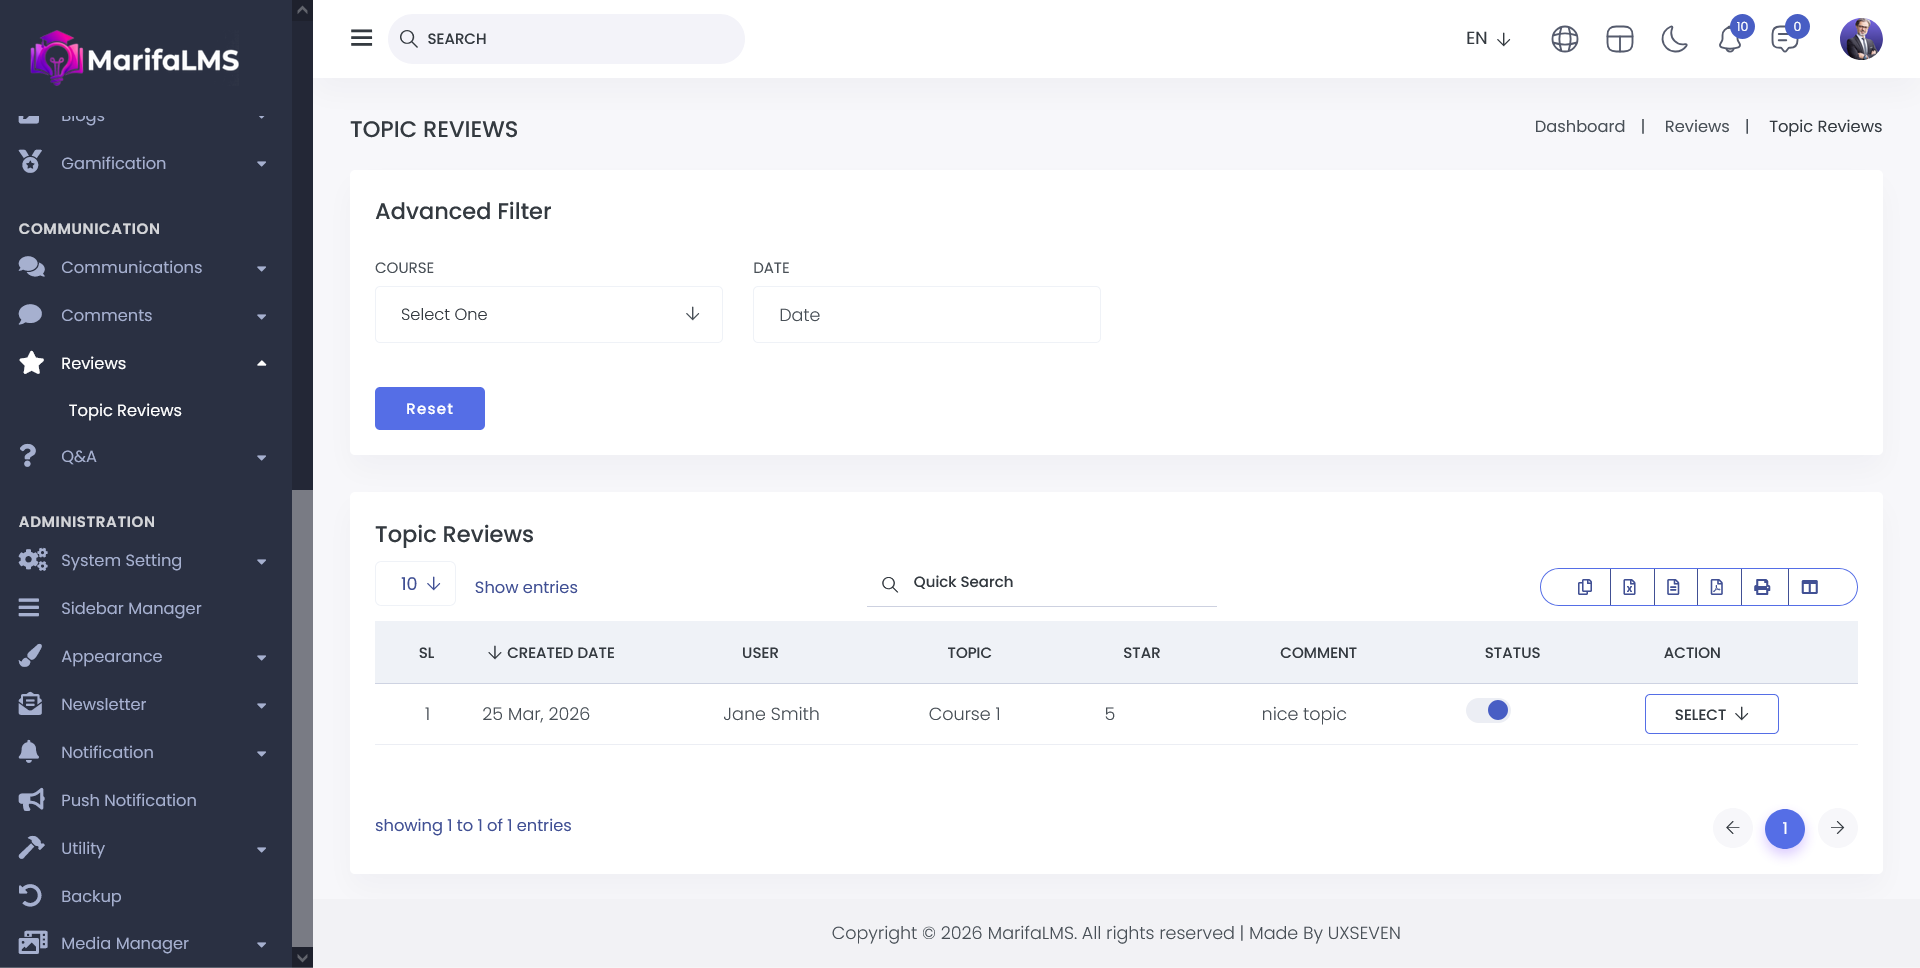Screen dimensions: 1920x968
Task: Go to Dashboard breadcrumb link
Action: tap(1579, 127)
